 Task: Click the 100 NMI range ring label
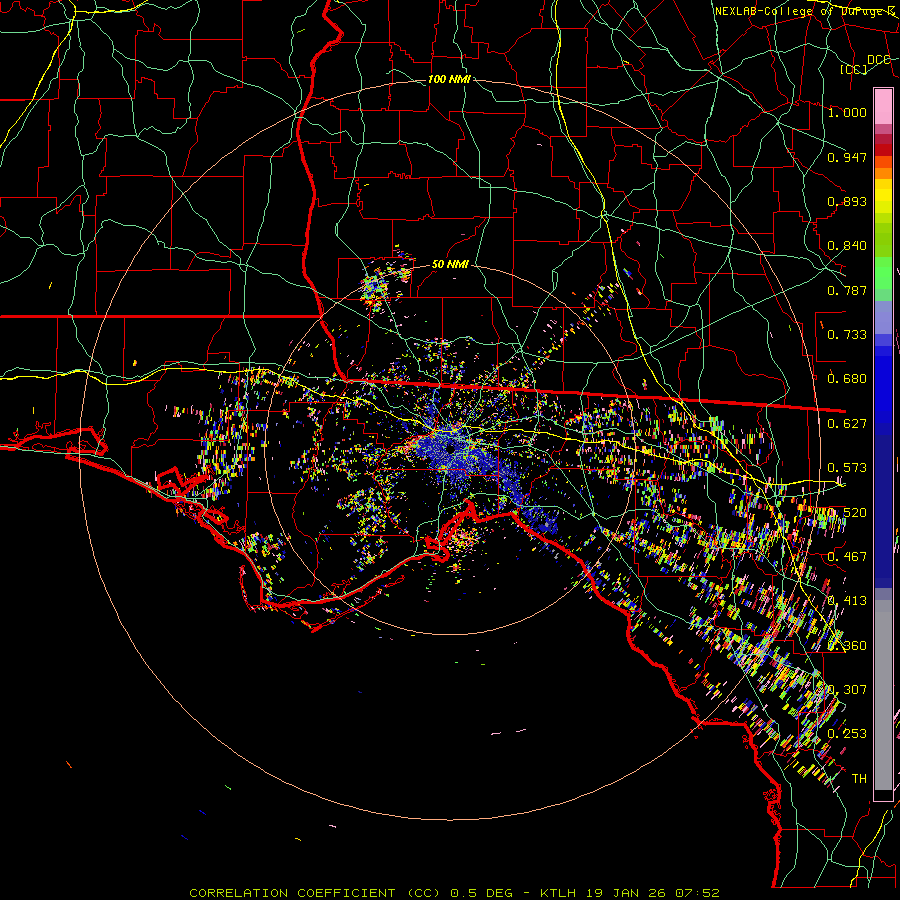point(449,79)
